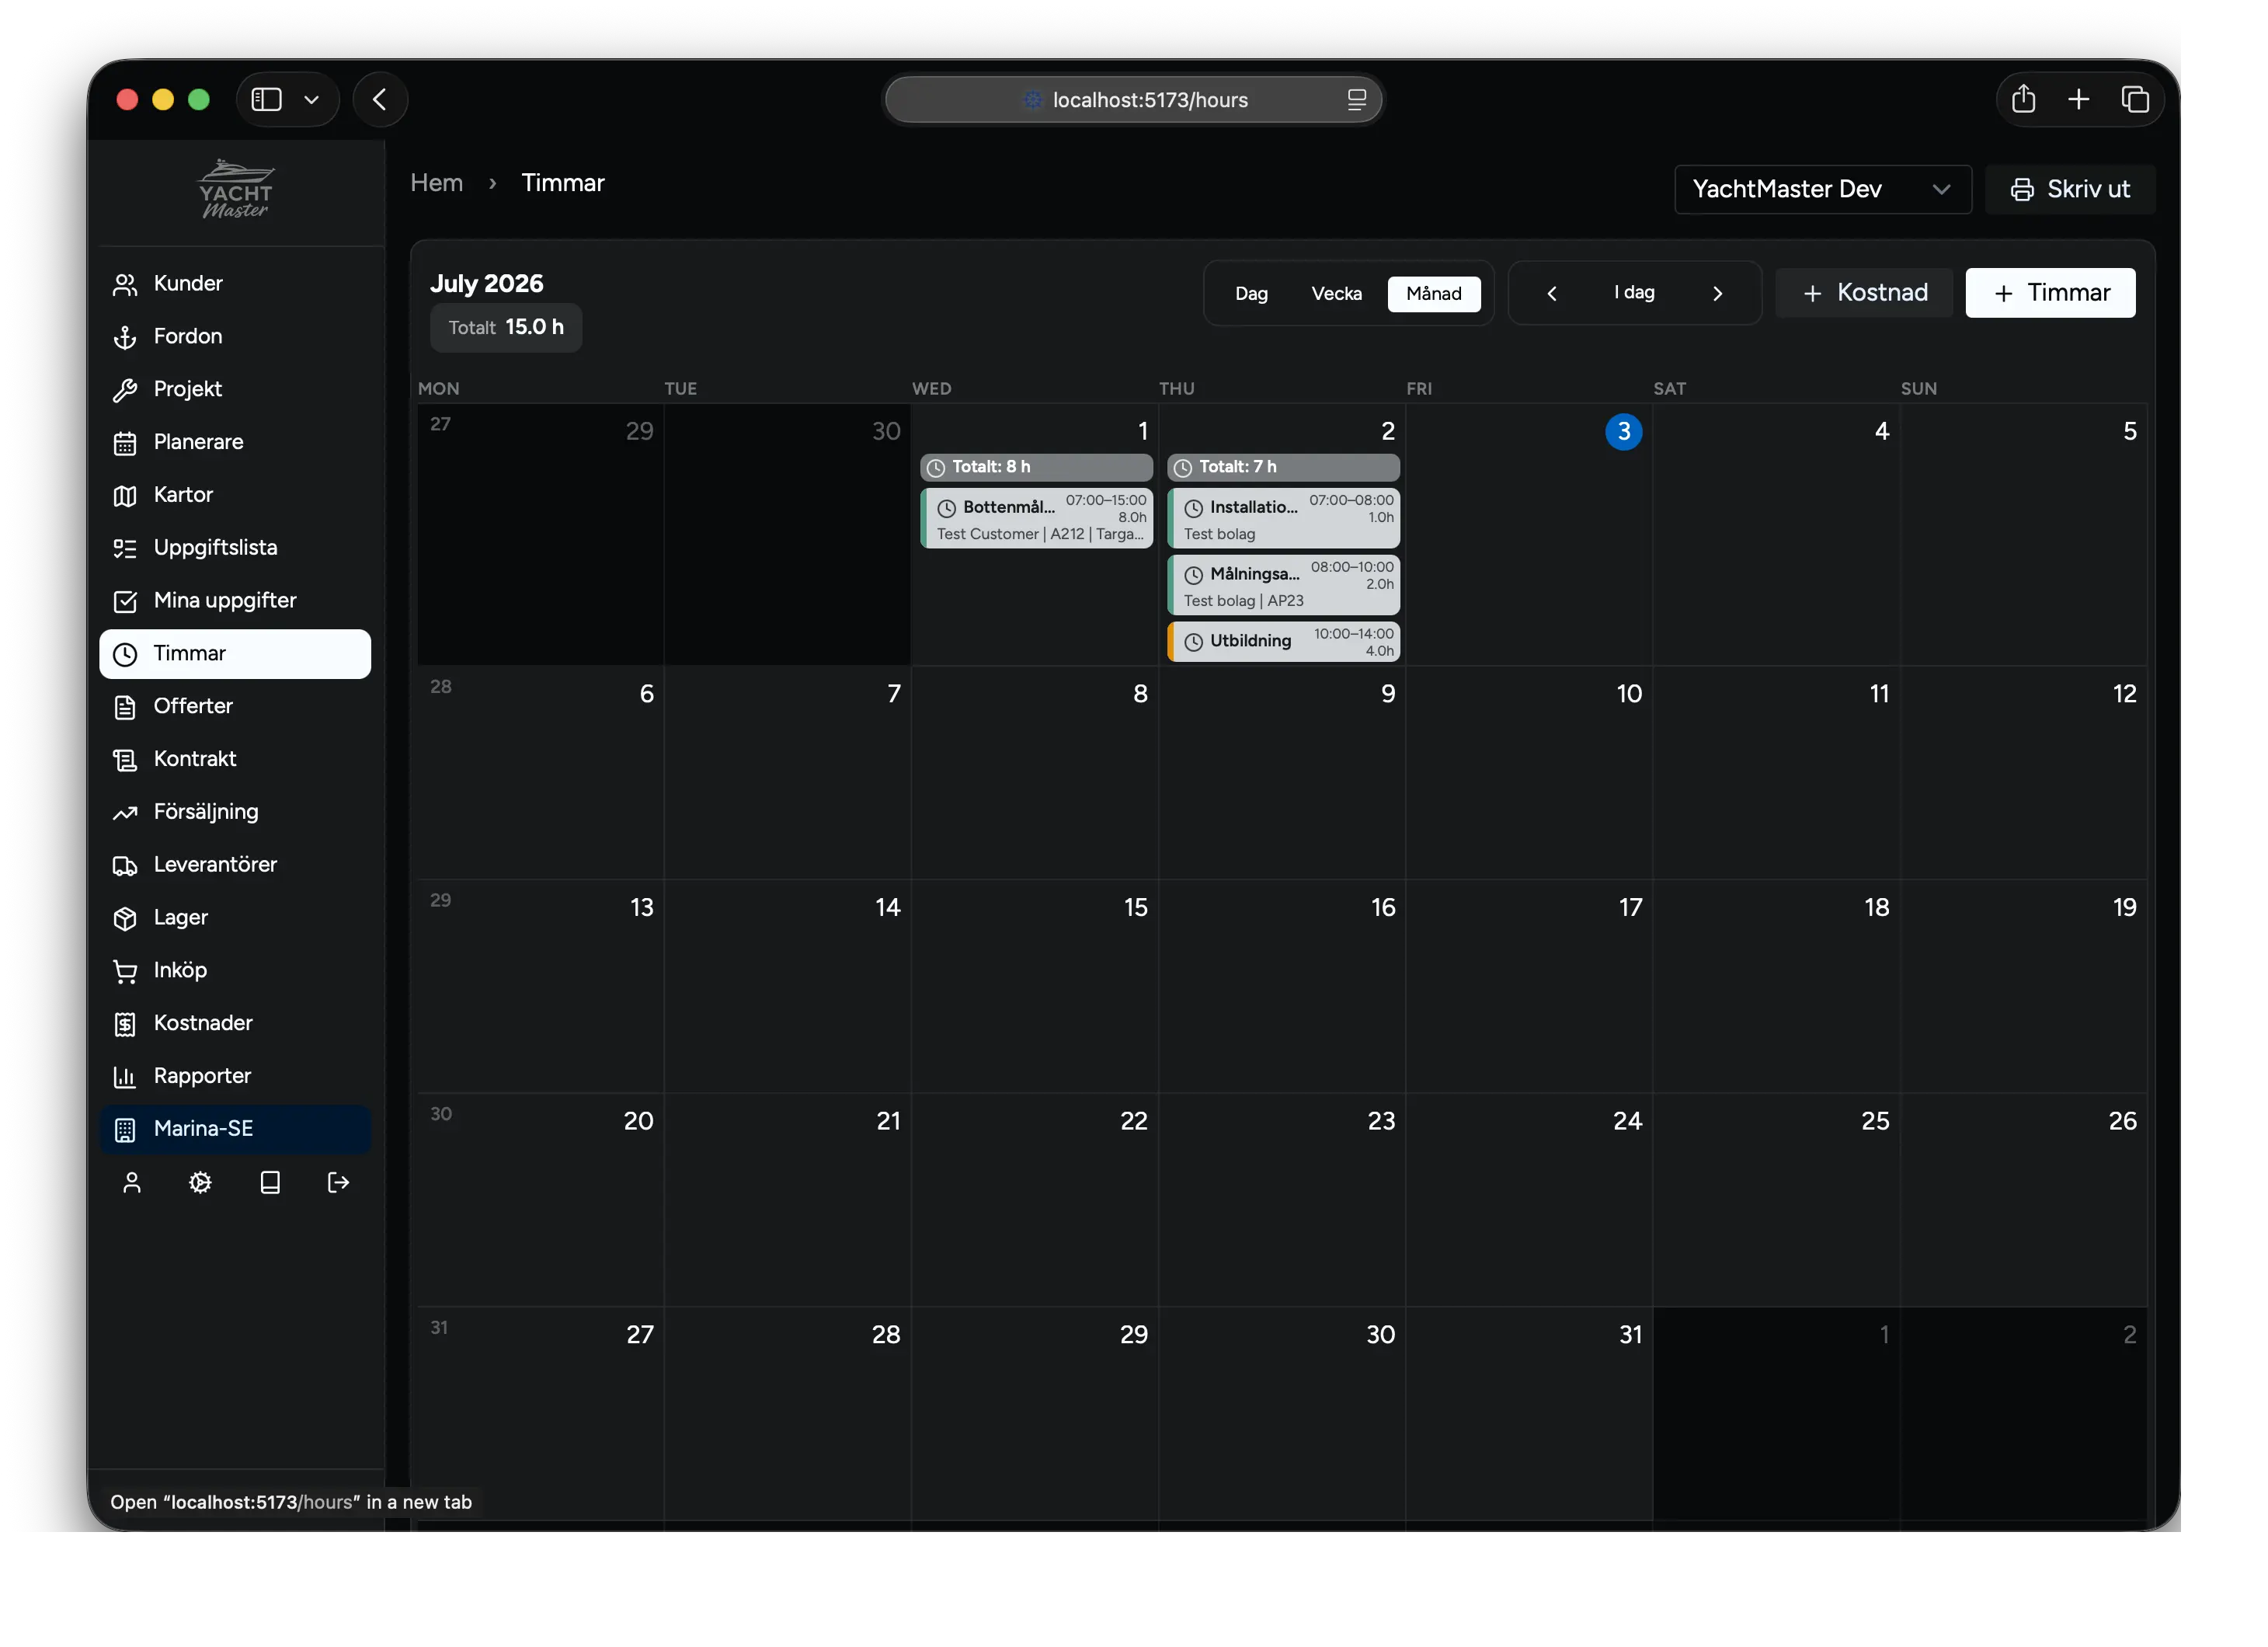2268x1647 pixels.
Task: Click the I dag today button
Action: [x=1635, y=293]
